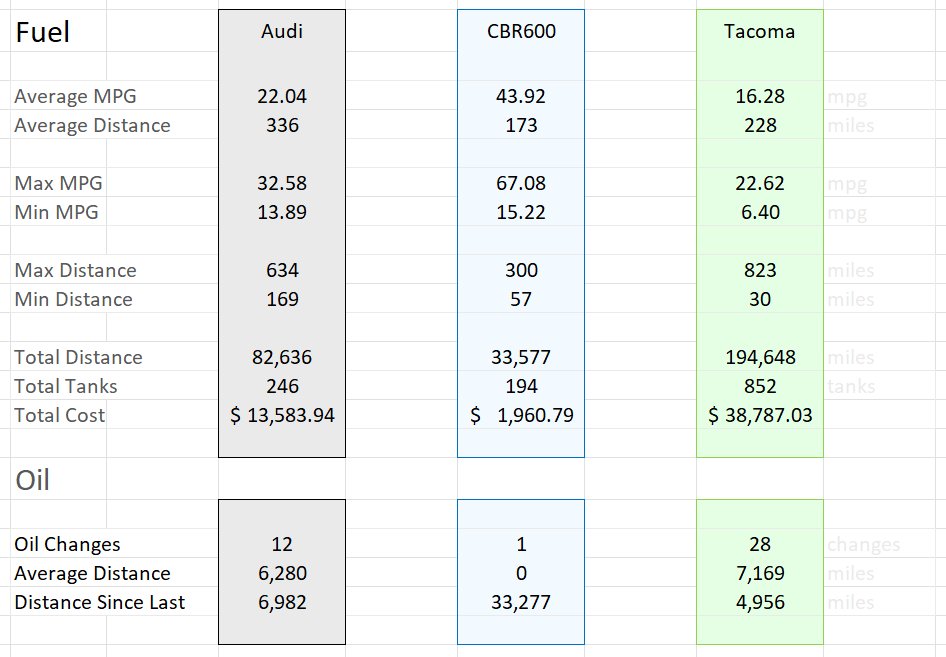
Task: Click 'mpg' unit in Min MPG row
Action: [847, 214]
